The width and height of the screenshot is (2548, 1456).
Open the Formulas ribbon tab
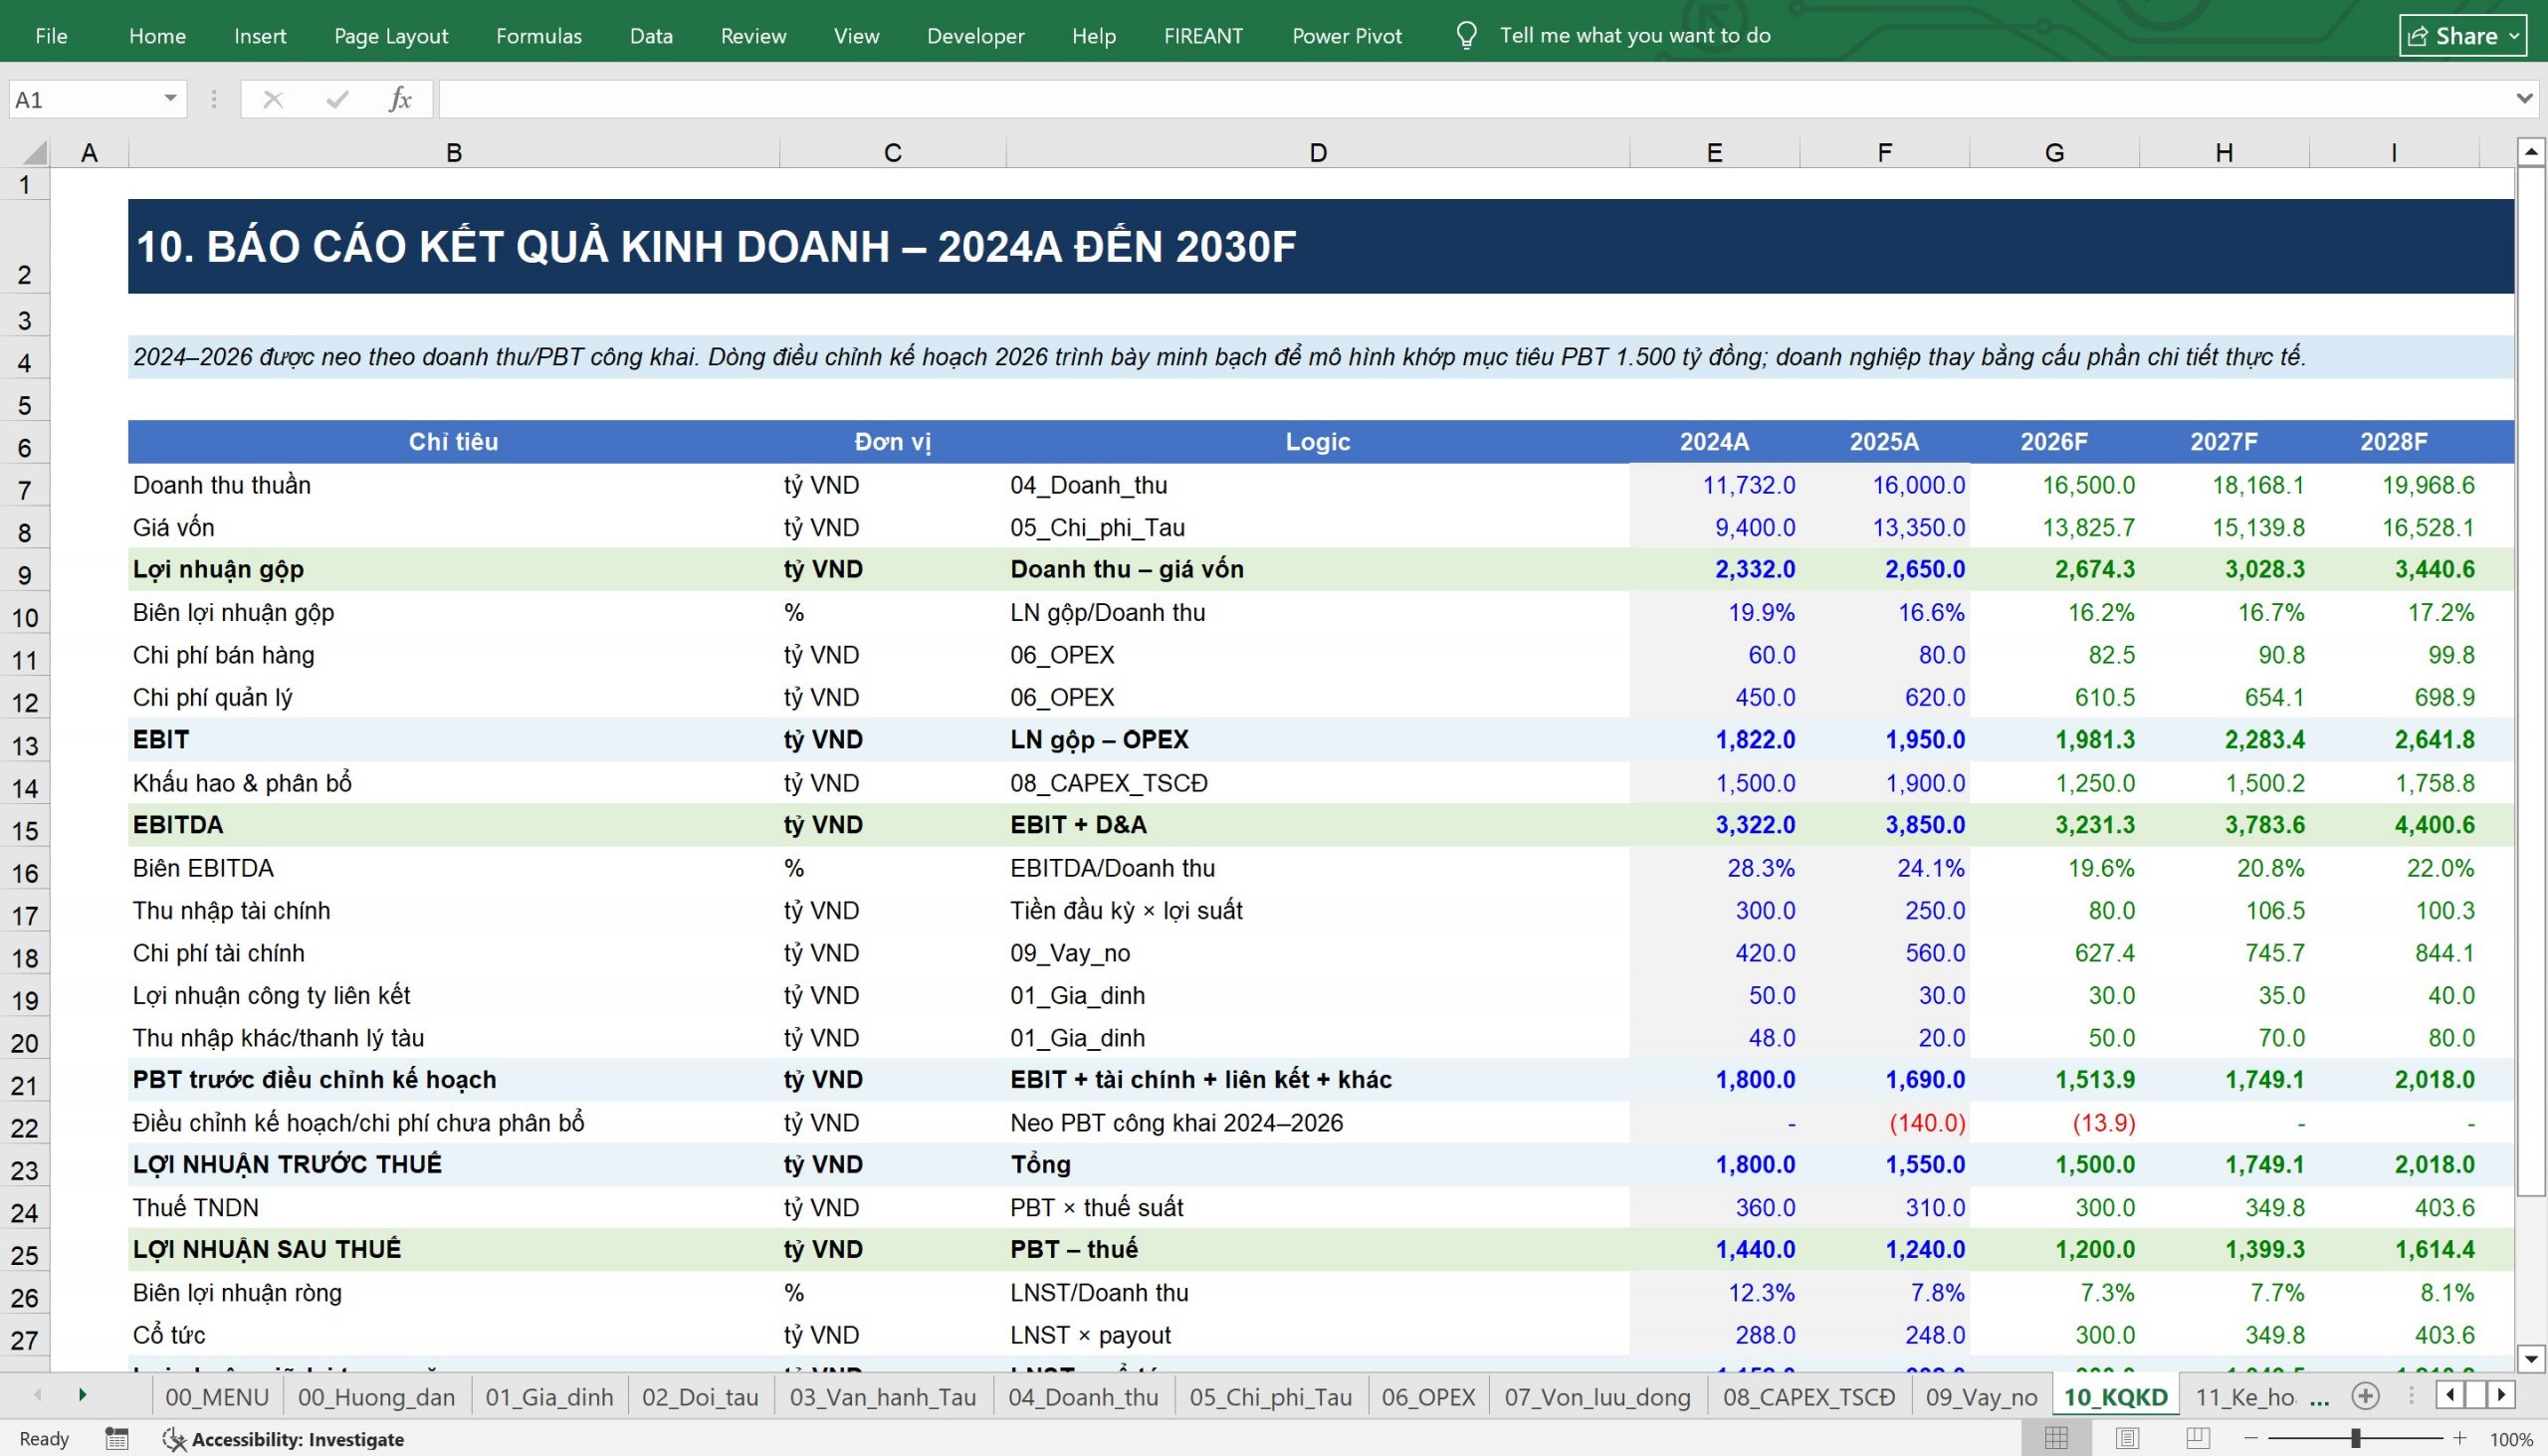(x=538, y=36)
